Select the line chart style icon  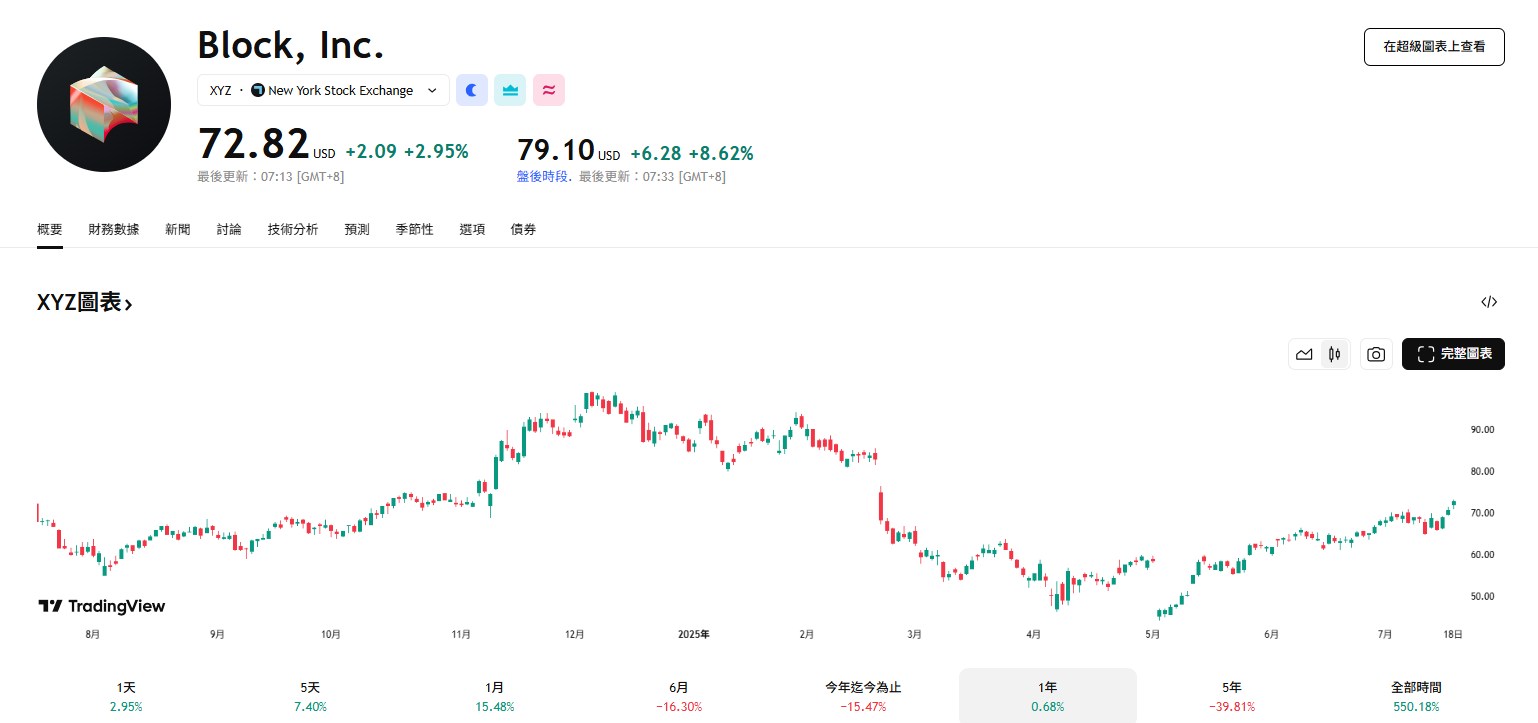tap(1304, 353)
